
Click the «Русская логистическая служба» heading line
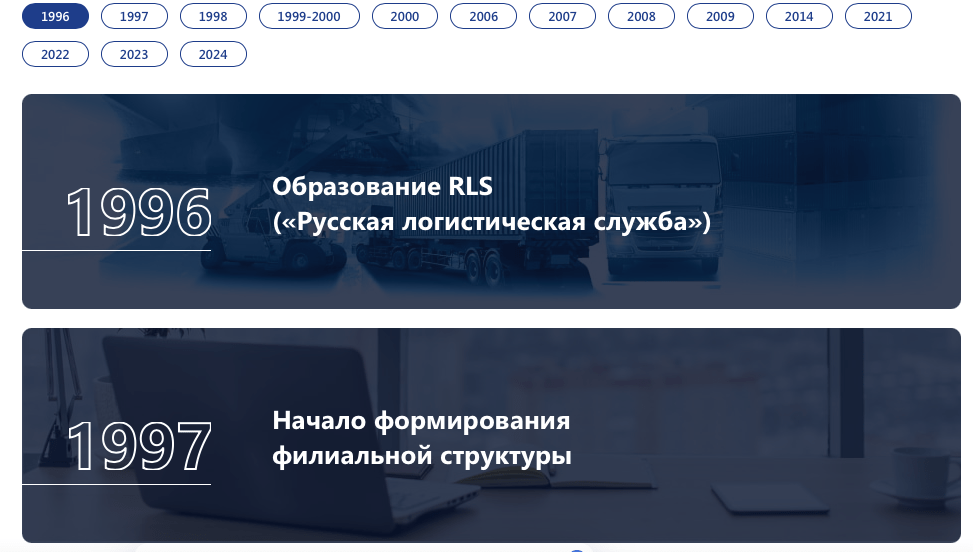coord(491,222)
